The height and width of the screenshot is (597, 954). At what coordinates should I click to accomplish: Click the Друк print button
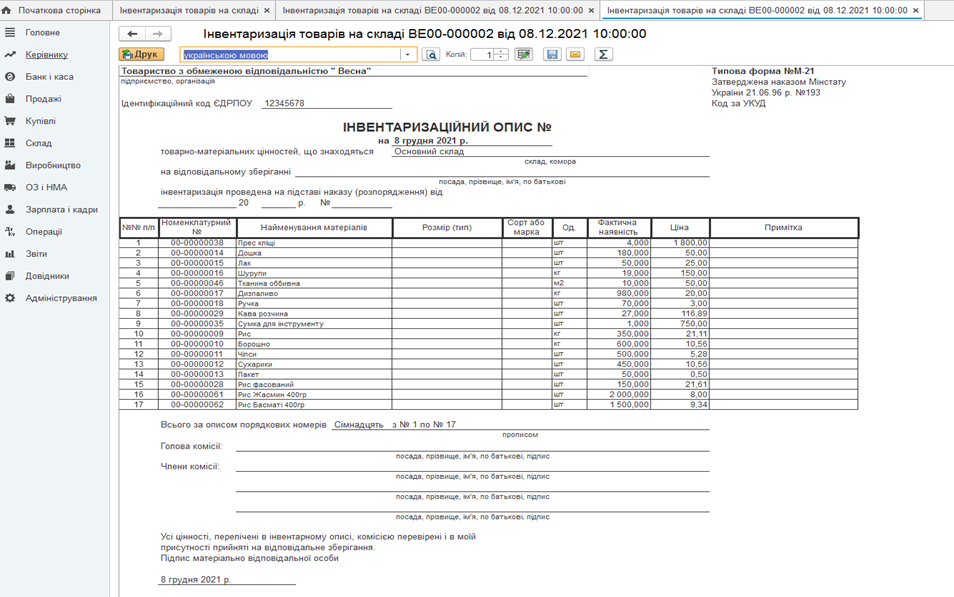point(141,55)
